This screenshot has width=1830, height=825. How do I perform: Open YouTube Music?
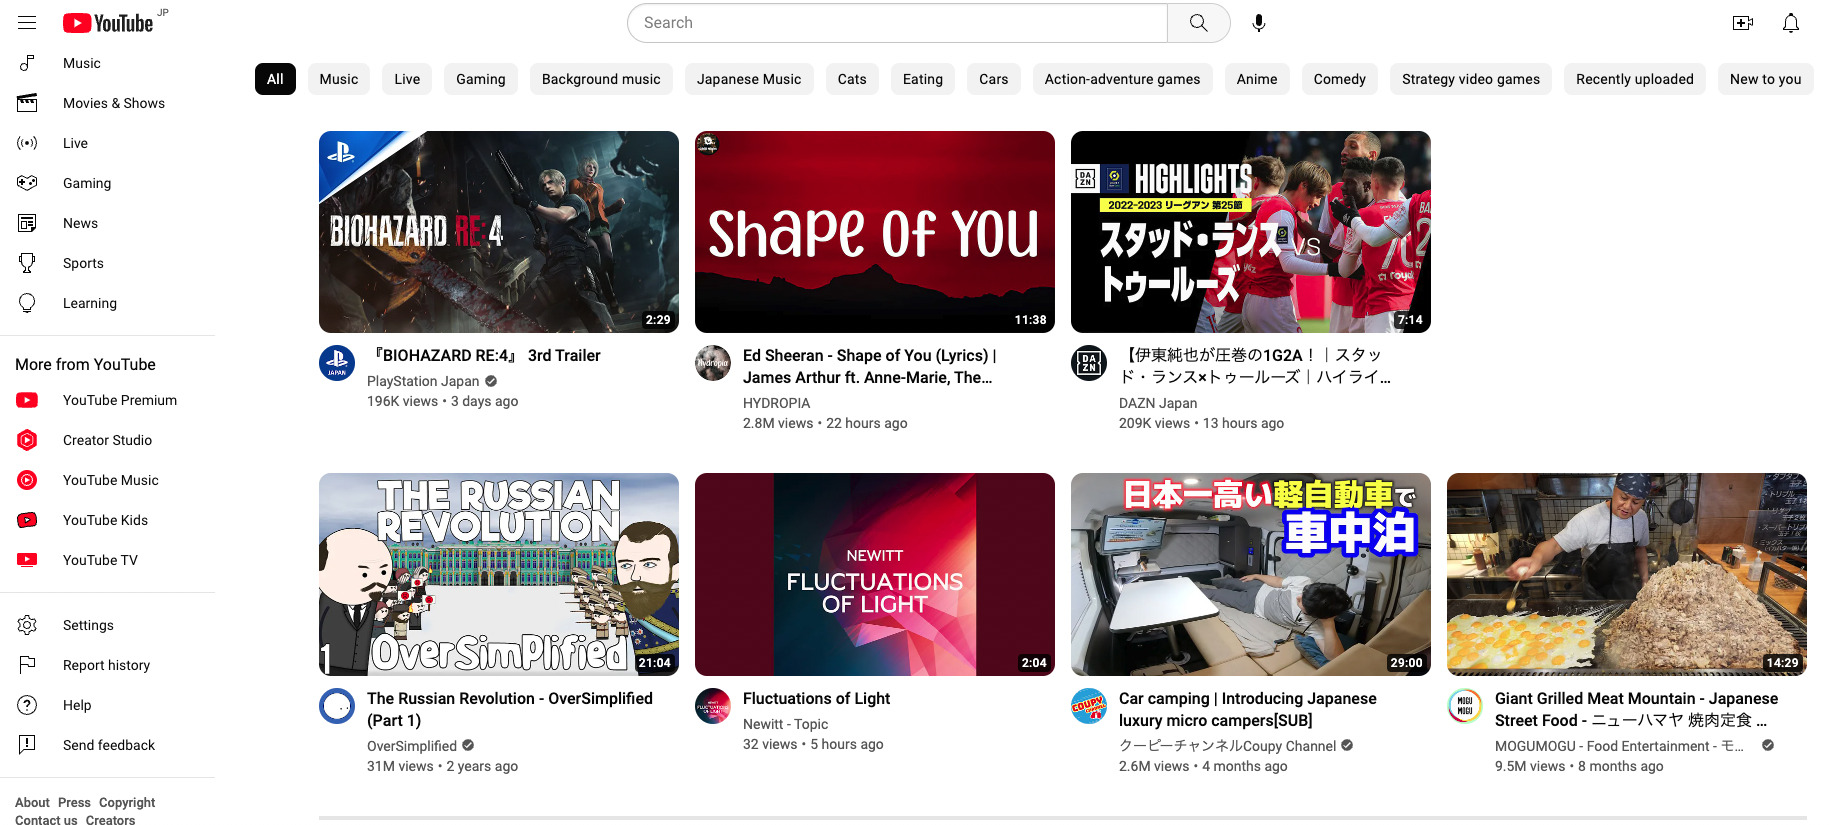pyautogui.click(x=107, y=480)
